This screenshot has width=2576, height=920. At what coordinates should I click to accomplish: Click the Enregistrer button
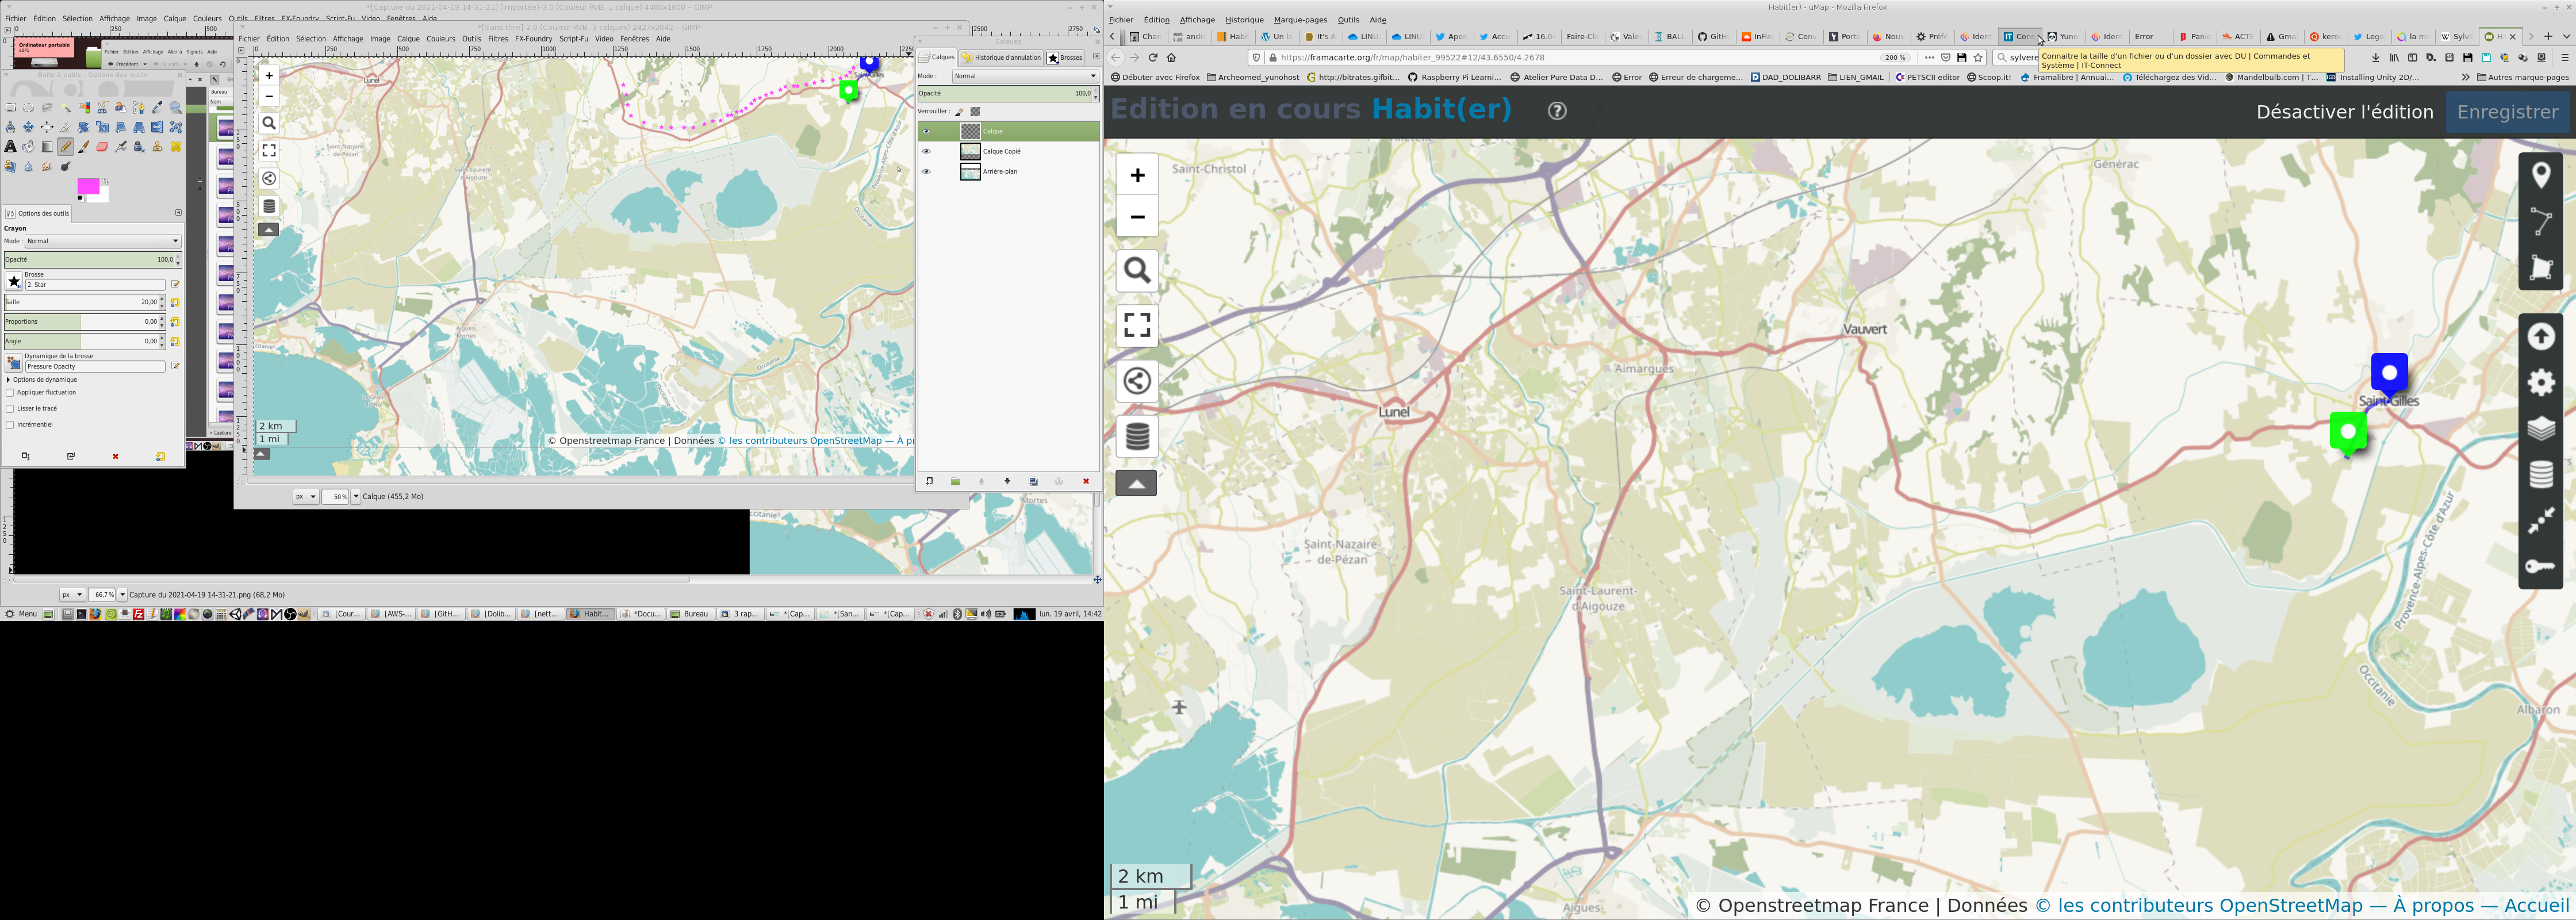(x=2507, y=112)
